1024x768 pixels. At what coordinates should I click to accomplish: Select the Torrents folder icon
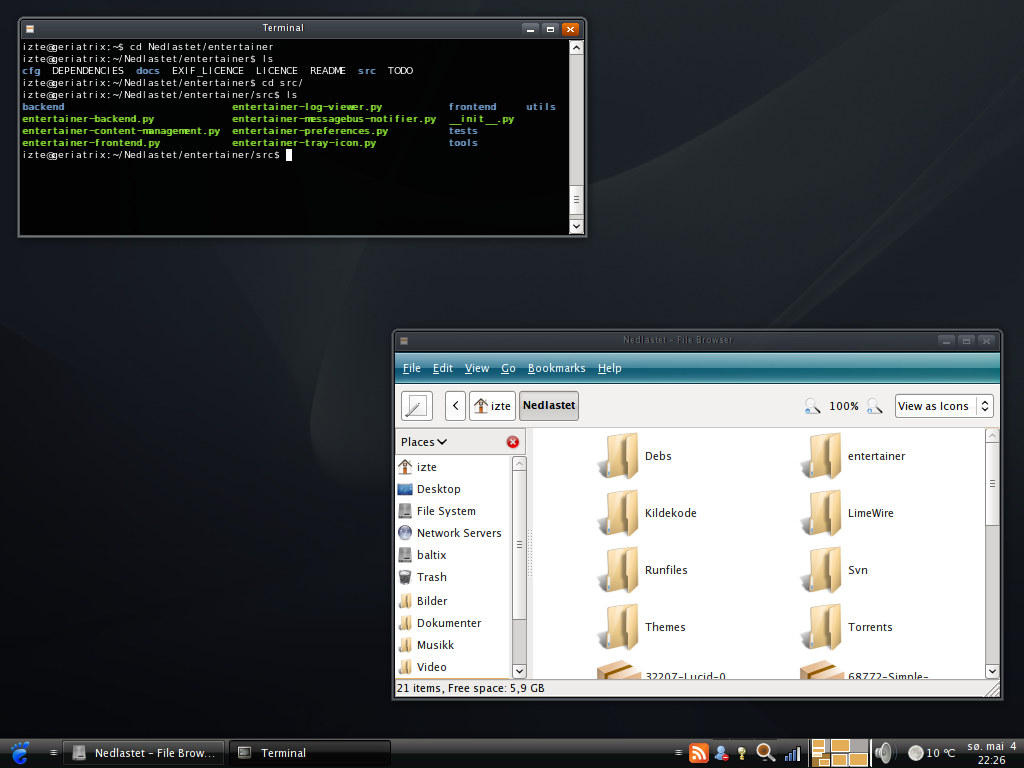pos(821,627)
